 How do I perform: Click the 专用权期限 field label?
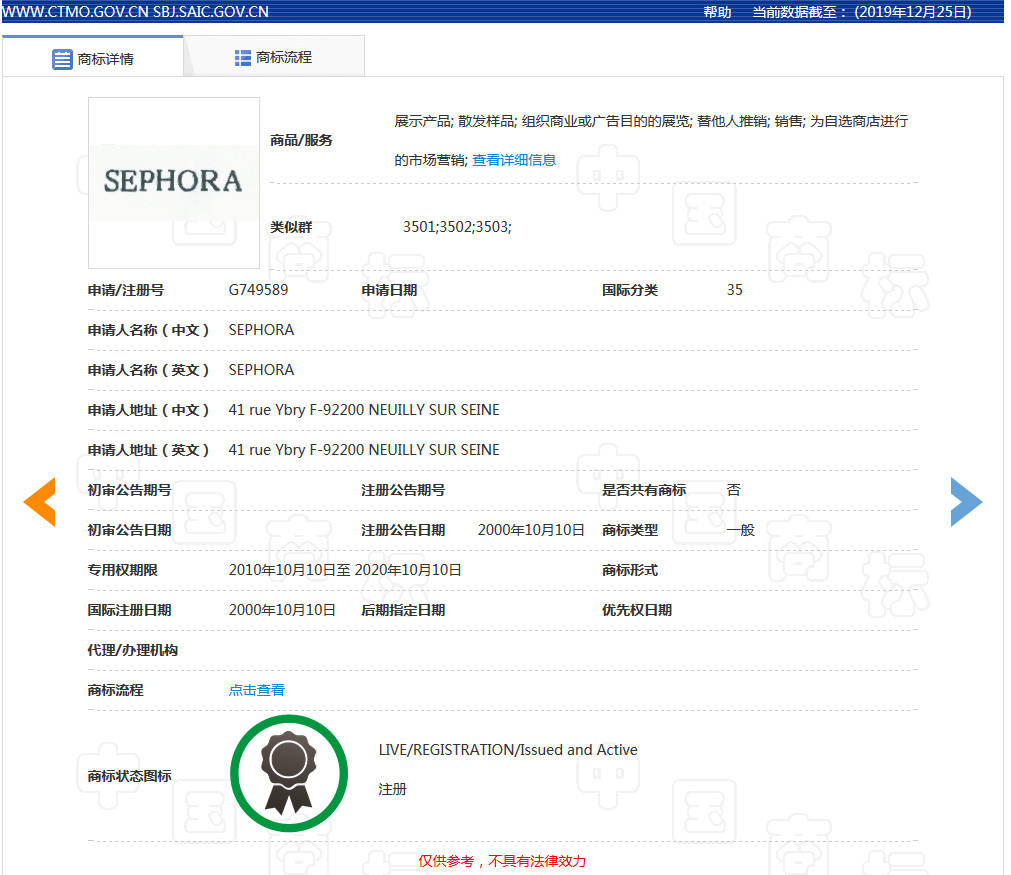(x=123, y=569)
